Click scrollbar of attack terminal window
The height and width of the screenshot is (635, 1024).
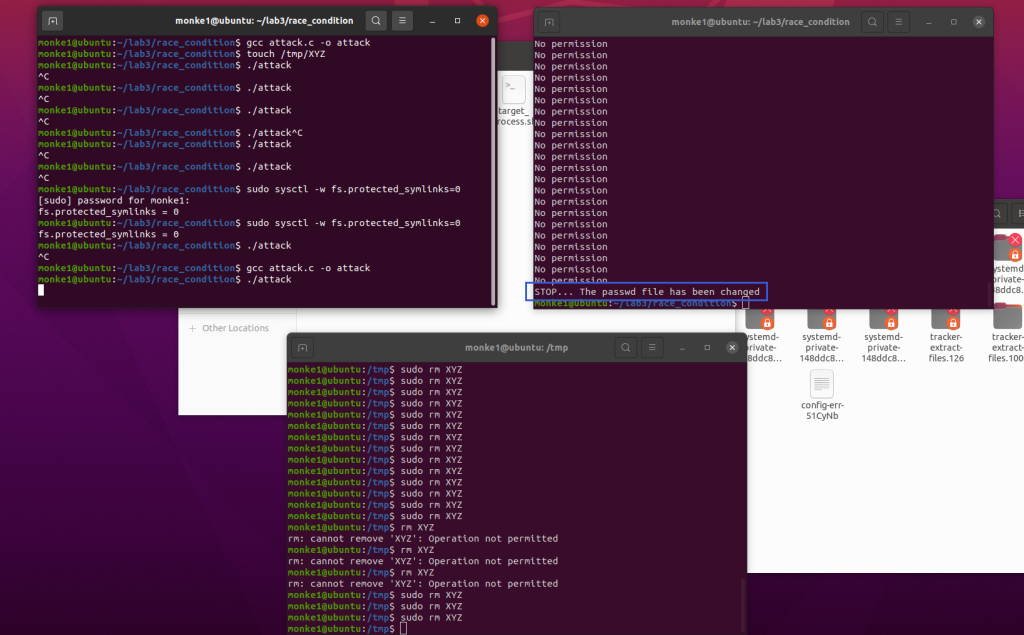(x=493, y=171)
